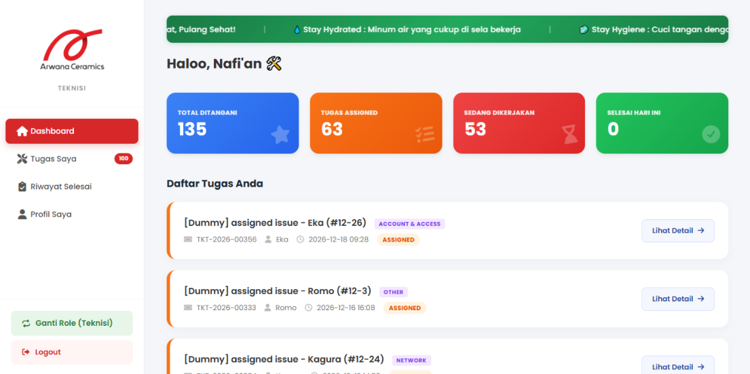
Task: Open the Eka (#12-26) issue title
Action: click(x=275, y=223)
